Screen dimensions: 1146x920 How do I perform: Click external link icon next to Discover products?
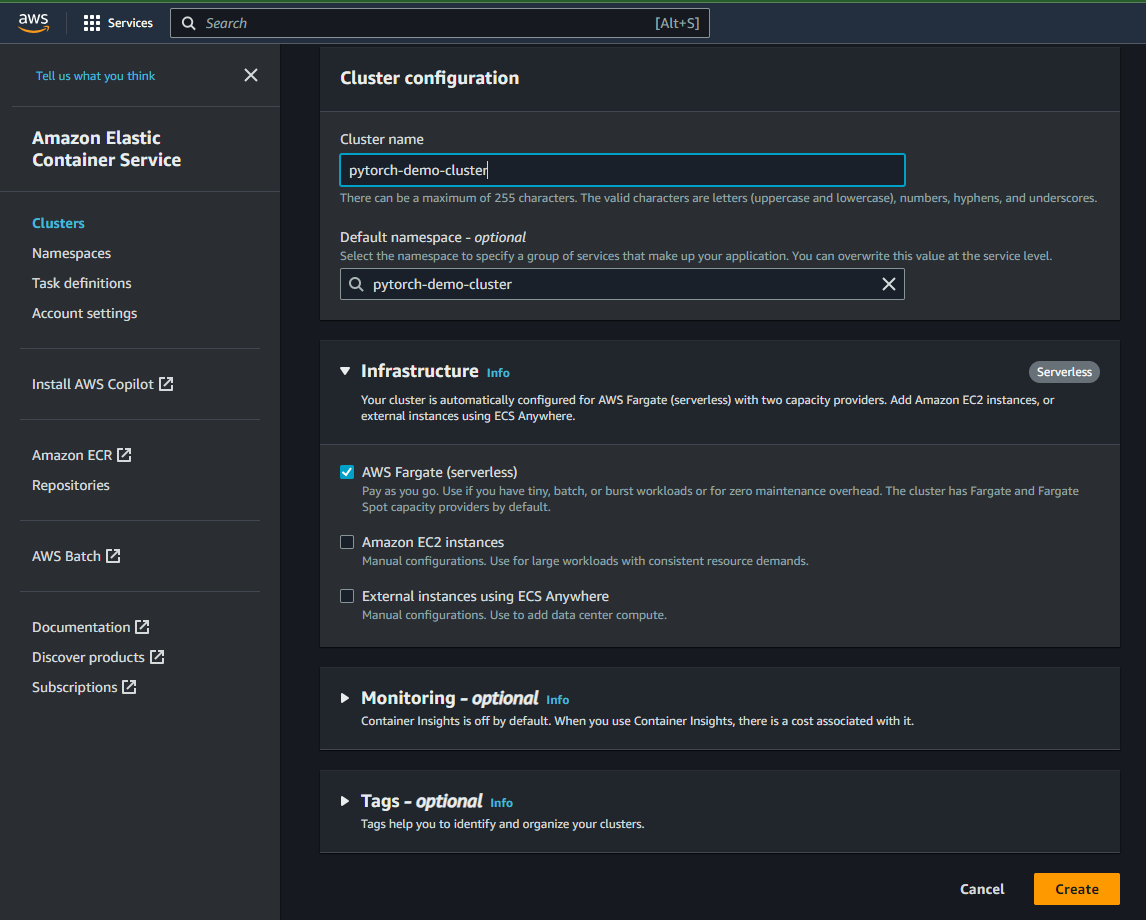156,656
